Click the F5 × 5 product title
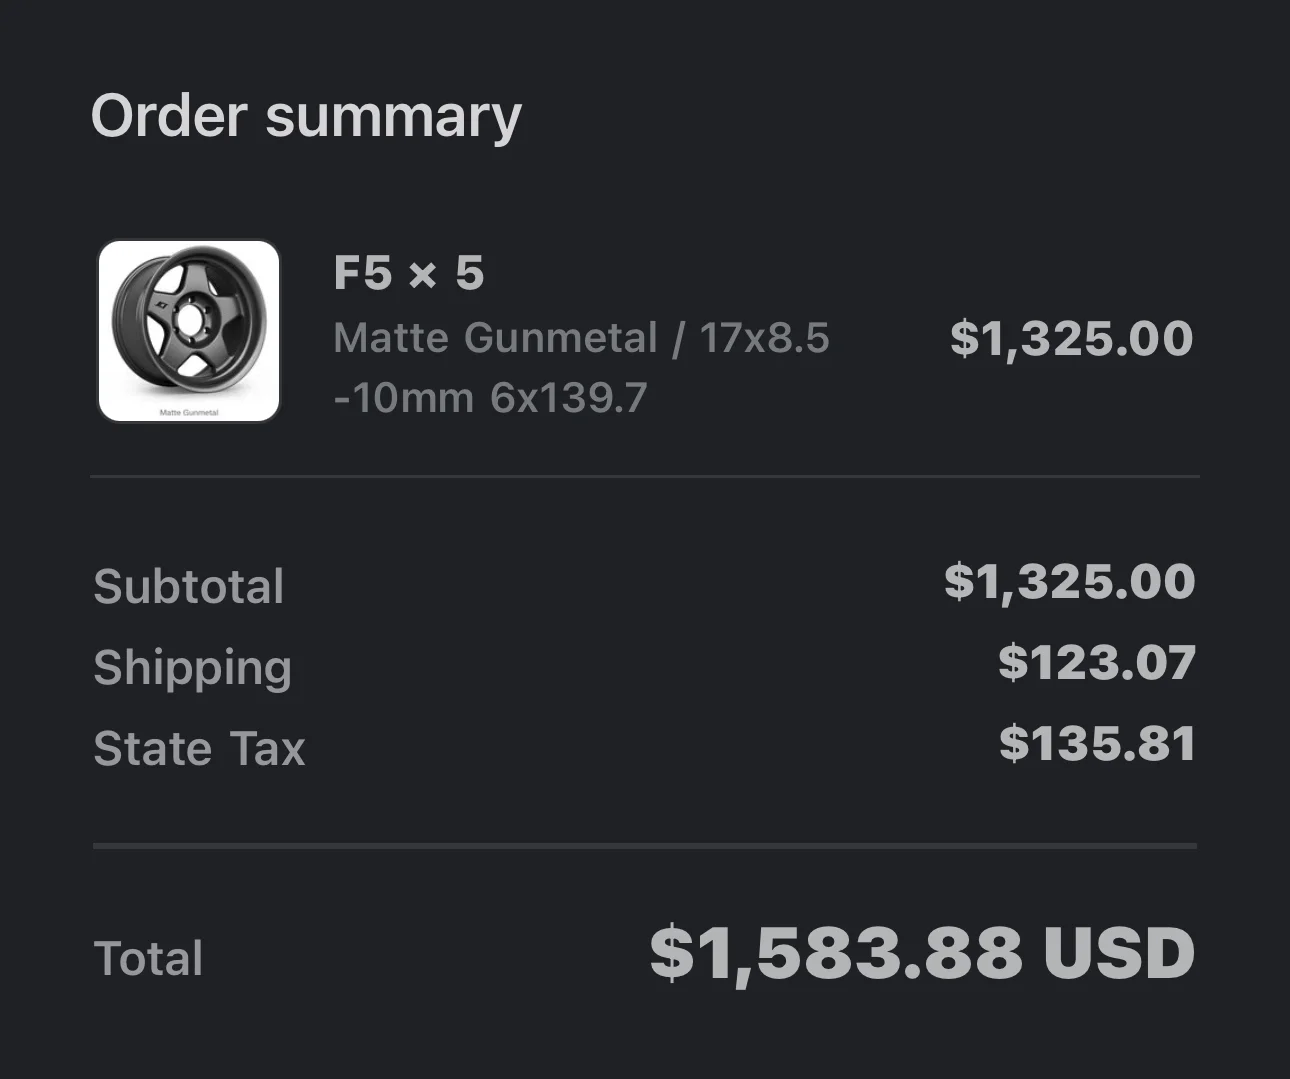 click(409, 273)
